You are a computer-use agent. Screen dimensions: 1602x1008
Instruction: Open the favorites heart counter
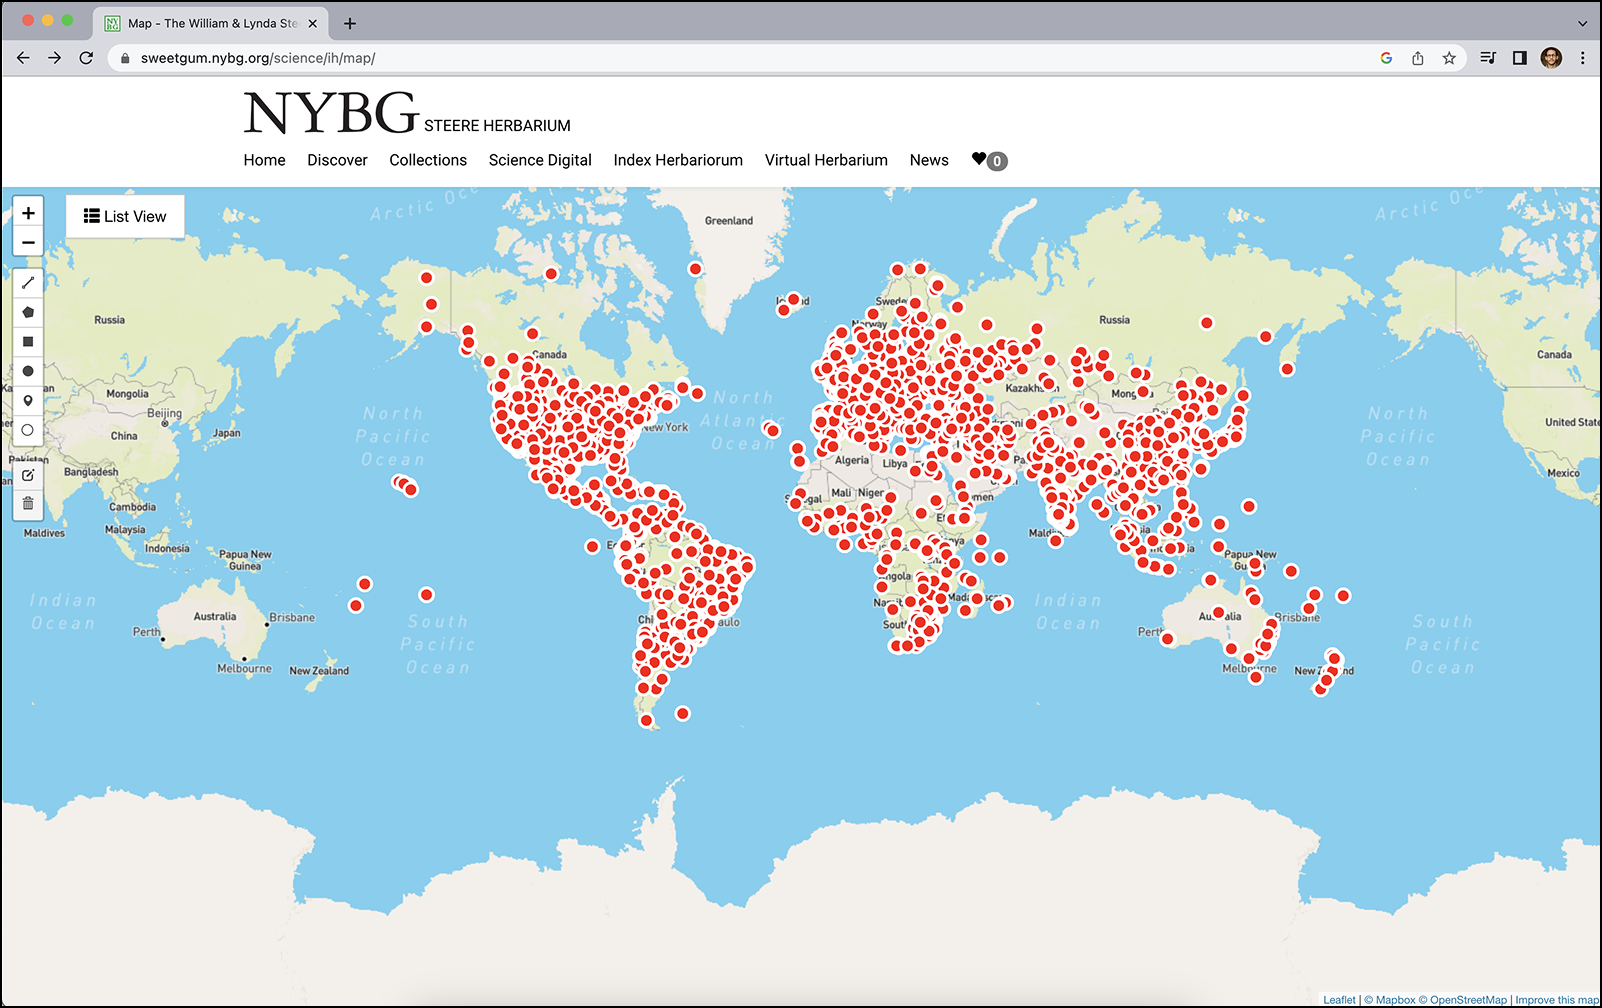pyautogui.click(x=989, y=160)
